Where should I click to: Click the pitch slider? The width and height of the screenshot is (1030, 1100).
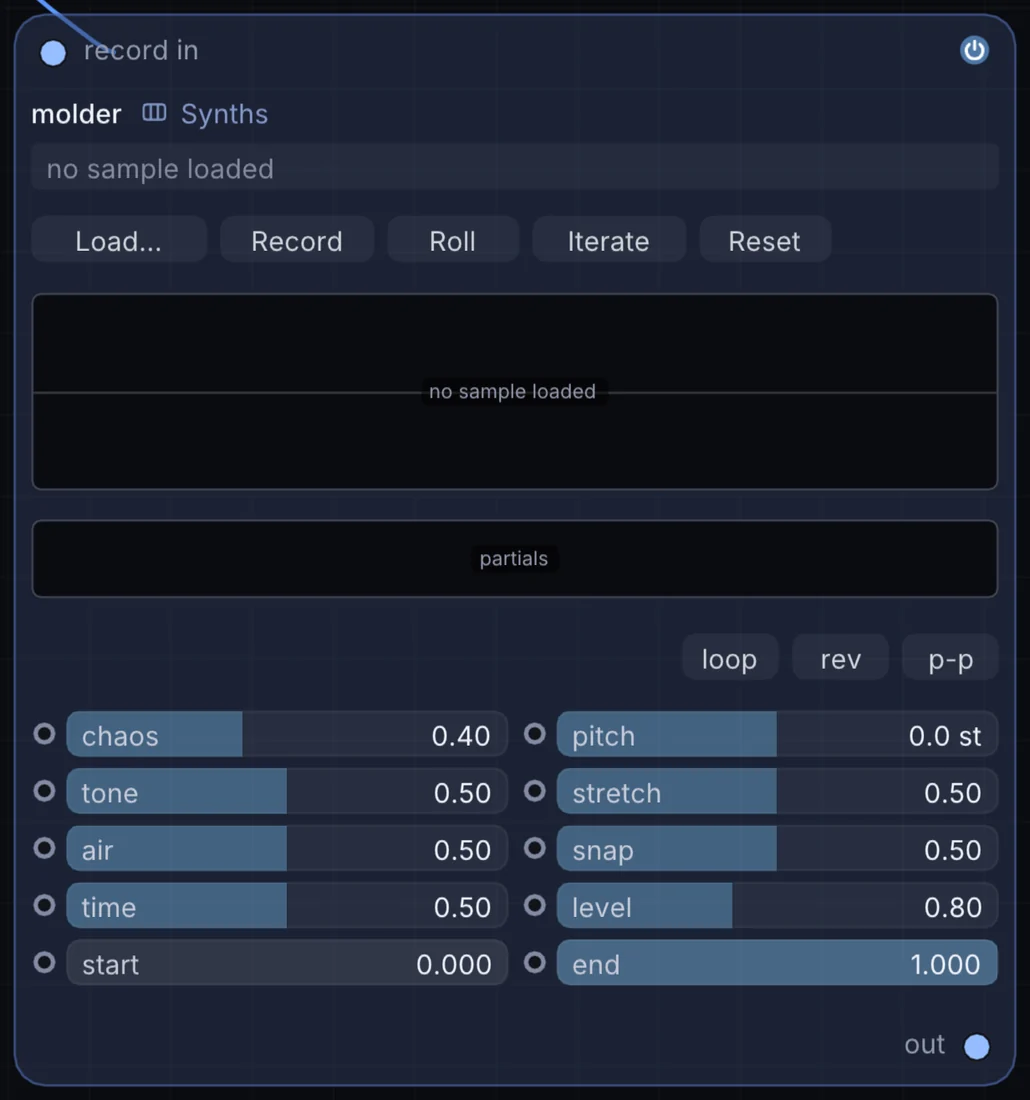pyautogui.click(x=777, y=735)
